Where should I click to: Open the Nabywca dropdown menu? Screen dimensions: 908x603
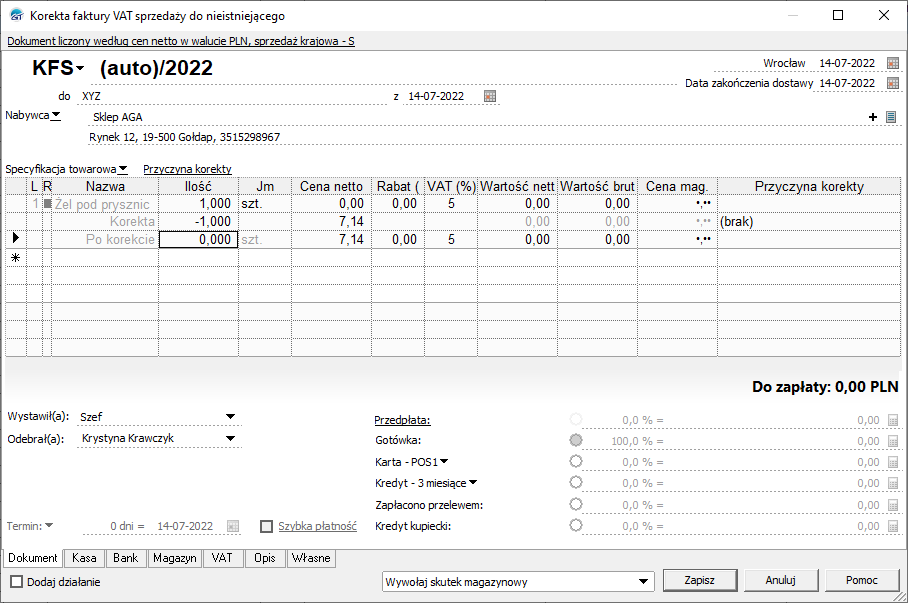(56, 116)
